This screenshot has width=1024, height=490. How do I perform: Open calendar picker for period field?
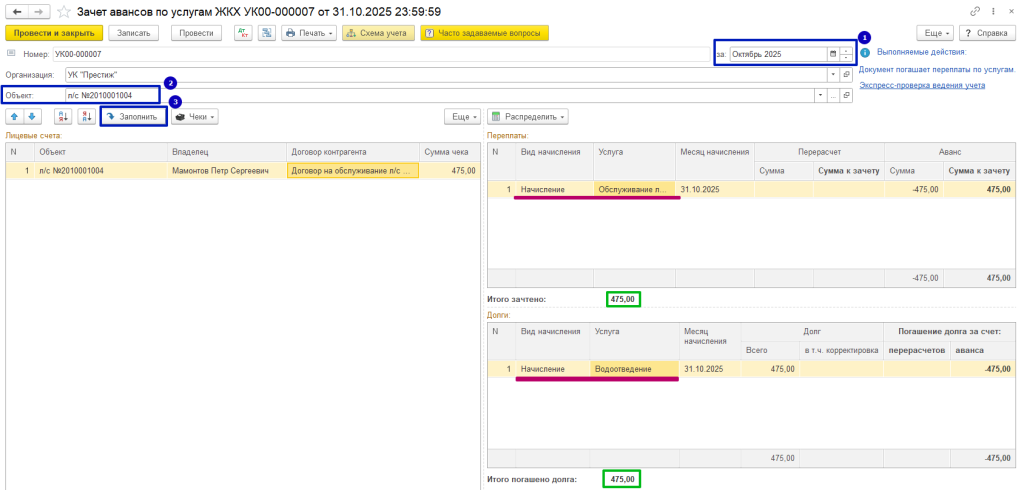click(832, 54)
